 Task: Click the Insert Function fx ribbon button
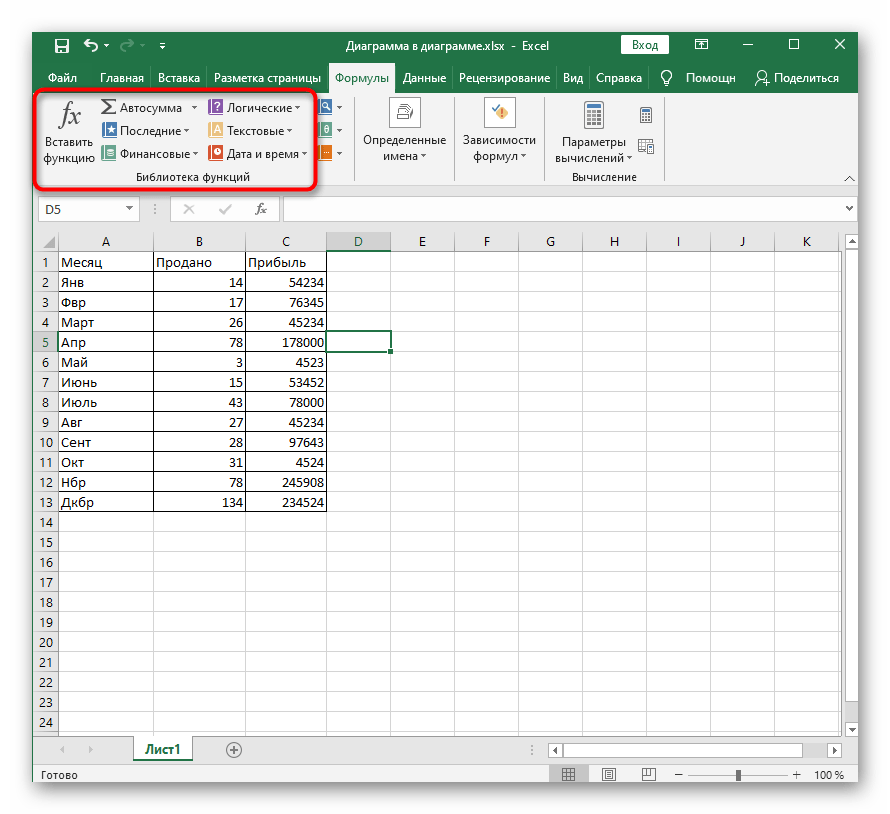coord(69,130)
